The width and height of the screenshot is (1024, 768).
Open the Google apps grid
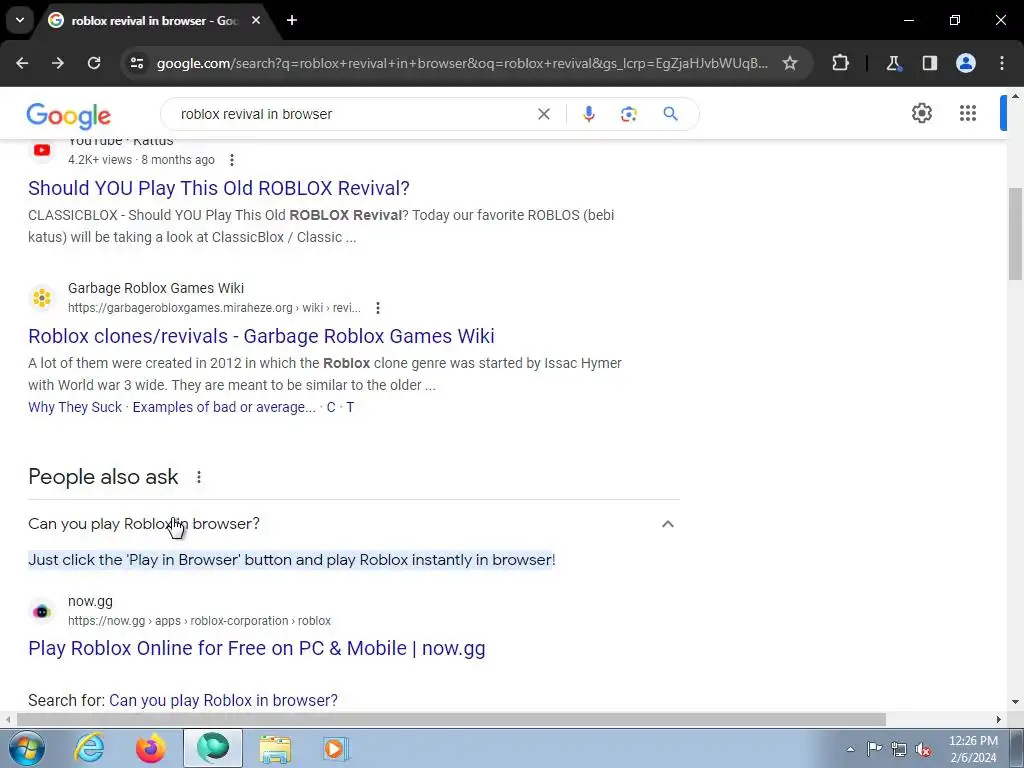tap(968, 114)
